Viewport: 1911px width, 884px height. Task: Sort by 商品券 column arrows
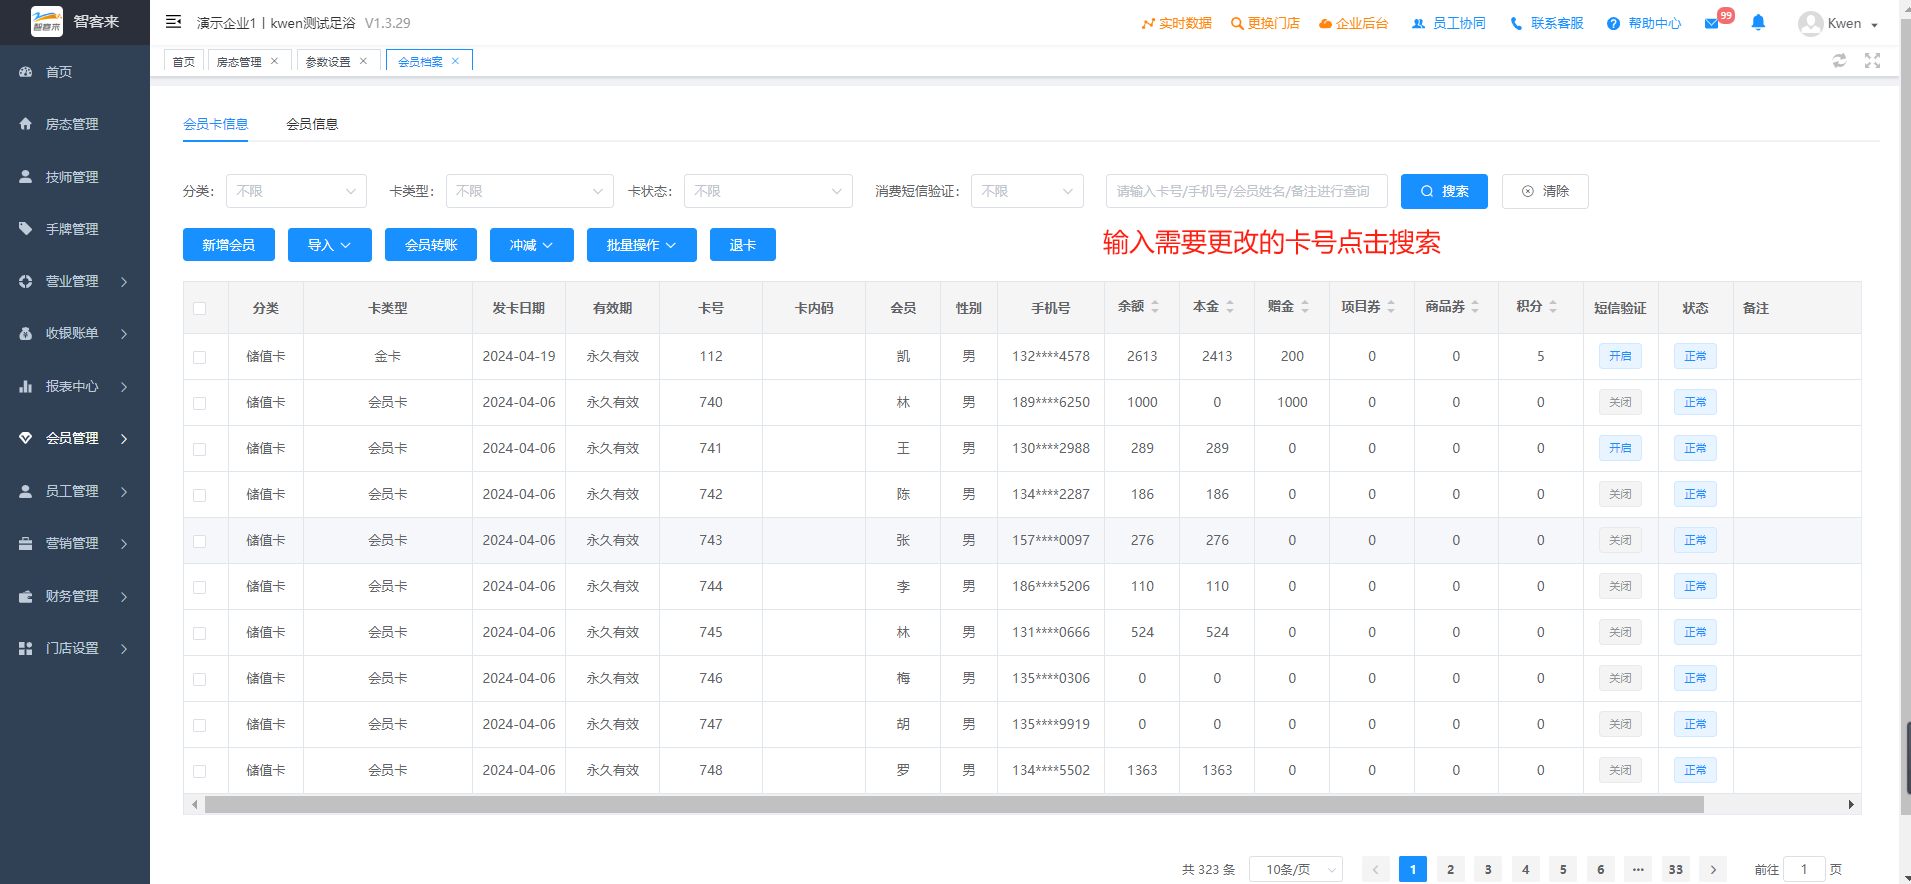(1475, 307)
